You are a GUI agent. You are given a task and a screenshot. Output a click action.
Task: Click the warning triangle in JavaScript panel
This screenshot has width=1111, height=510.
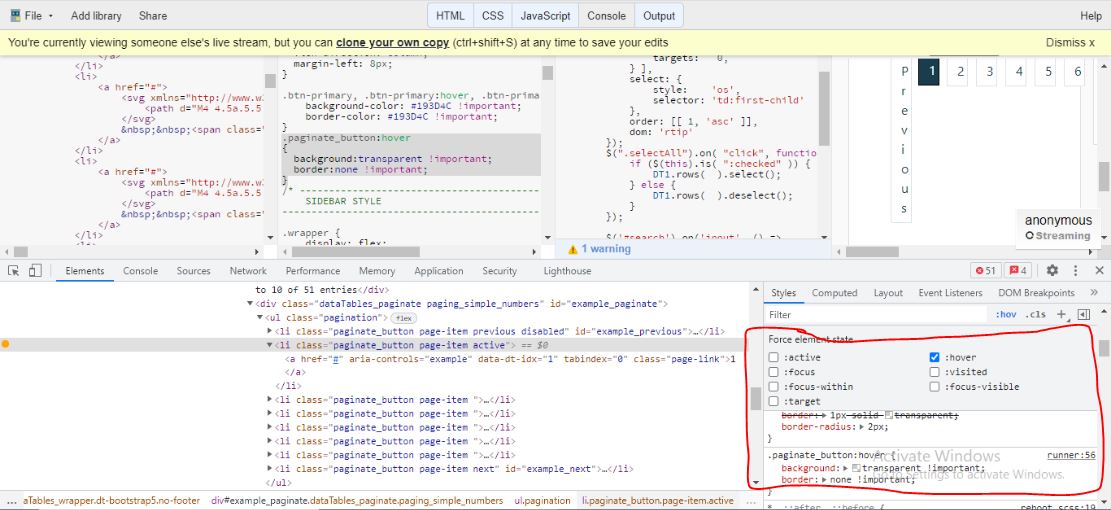tap(573, 249)
